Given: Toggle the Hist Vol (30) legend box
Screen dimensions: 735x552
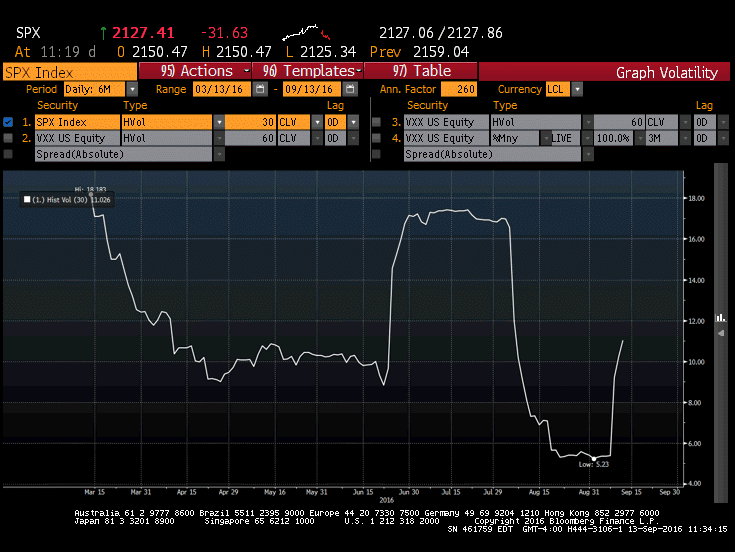Looking at the screenshot, I should (27, 200).
